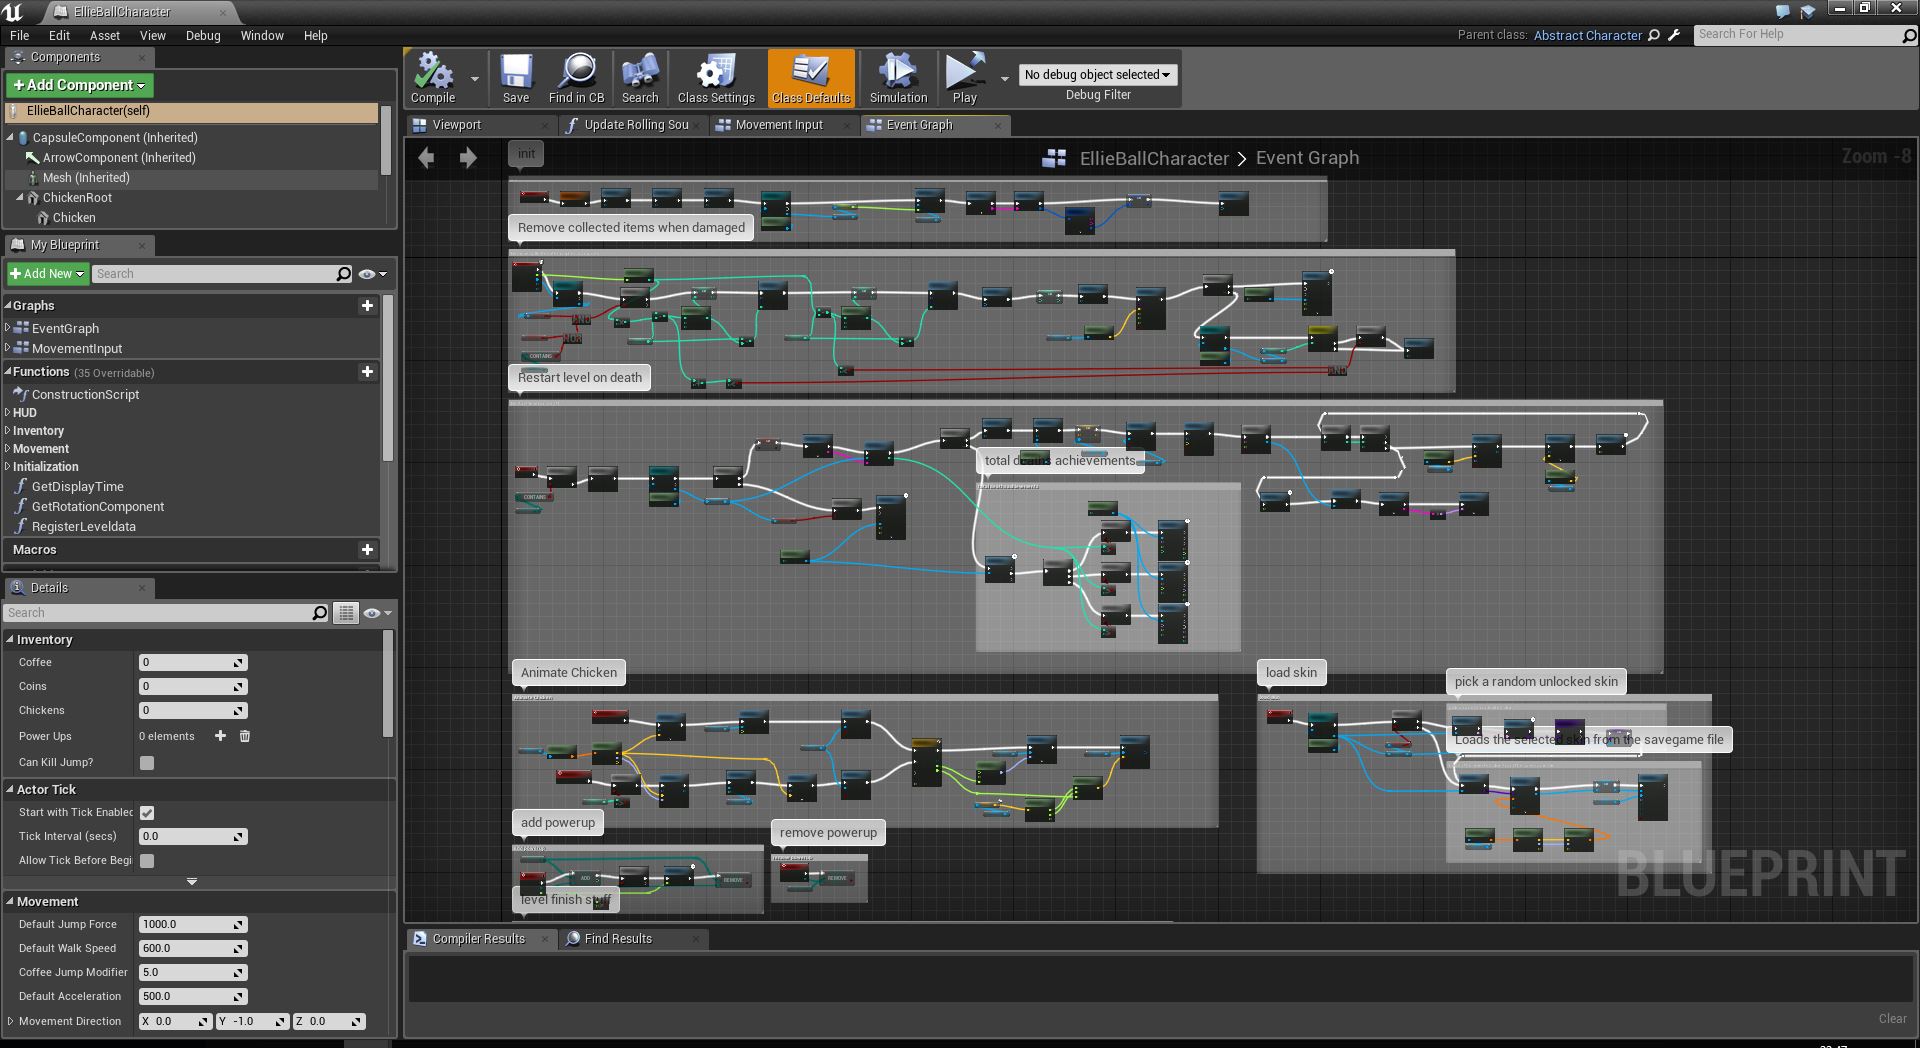Screen dimensions: 1920x1048
Task: Open Find in CB
Action: coord(576,78)
